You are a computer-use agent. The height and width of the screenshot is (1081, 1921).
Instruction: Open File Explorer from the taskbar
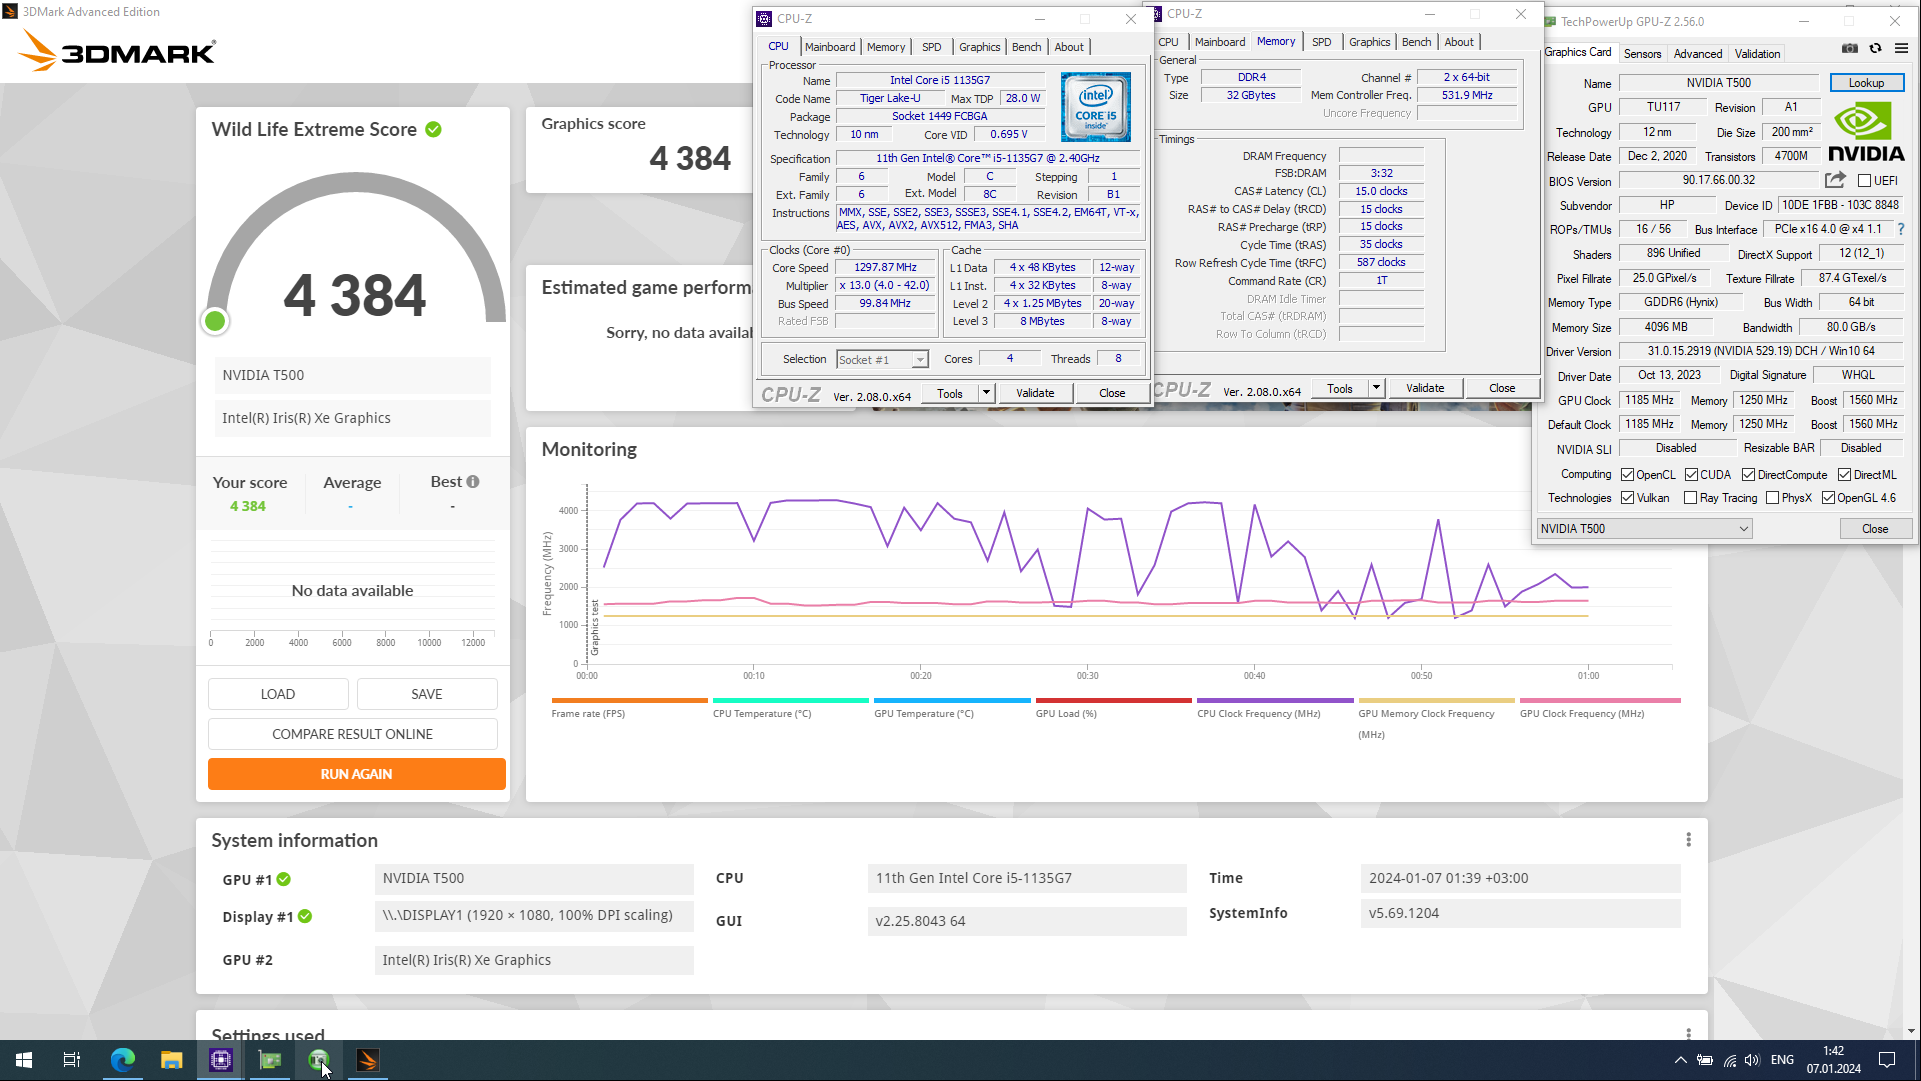[171, 1060]
